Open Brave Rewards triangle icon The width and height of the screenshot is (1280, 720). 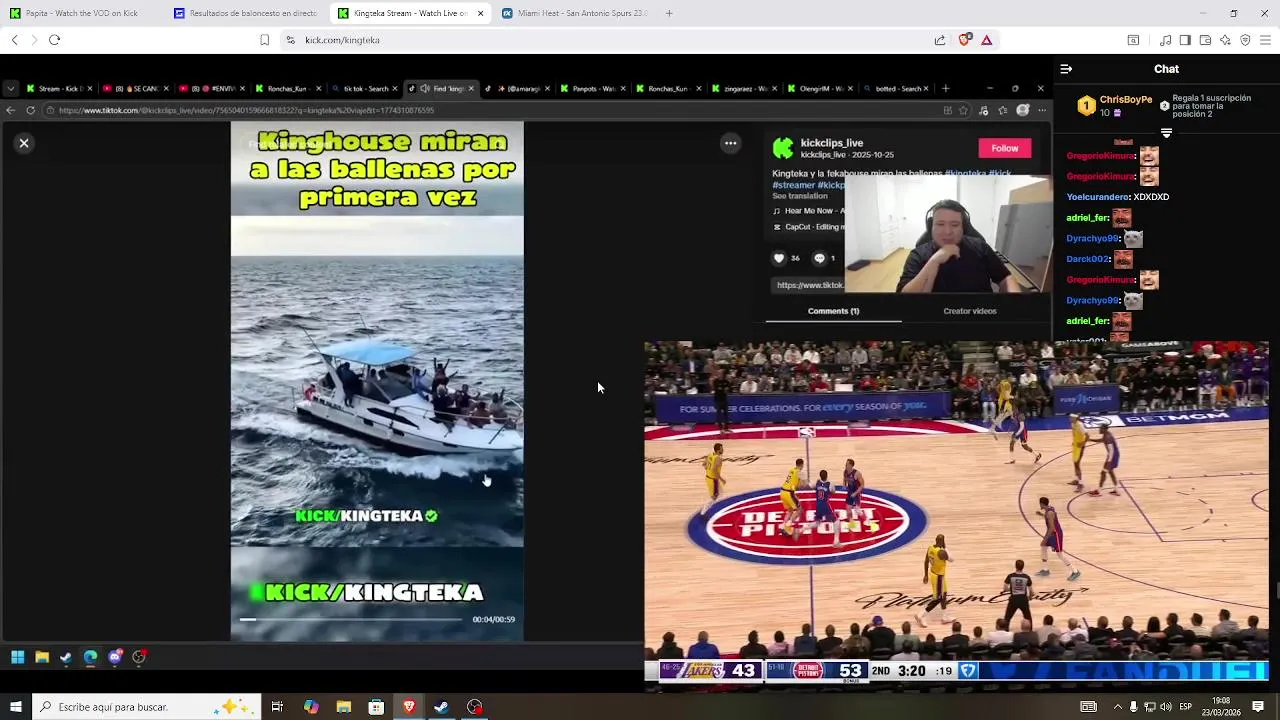coord(986,40)
